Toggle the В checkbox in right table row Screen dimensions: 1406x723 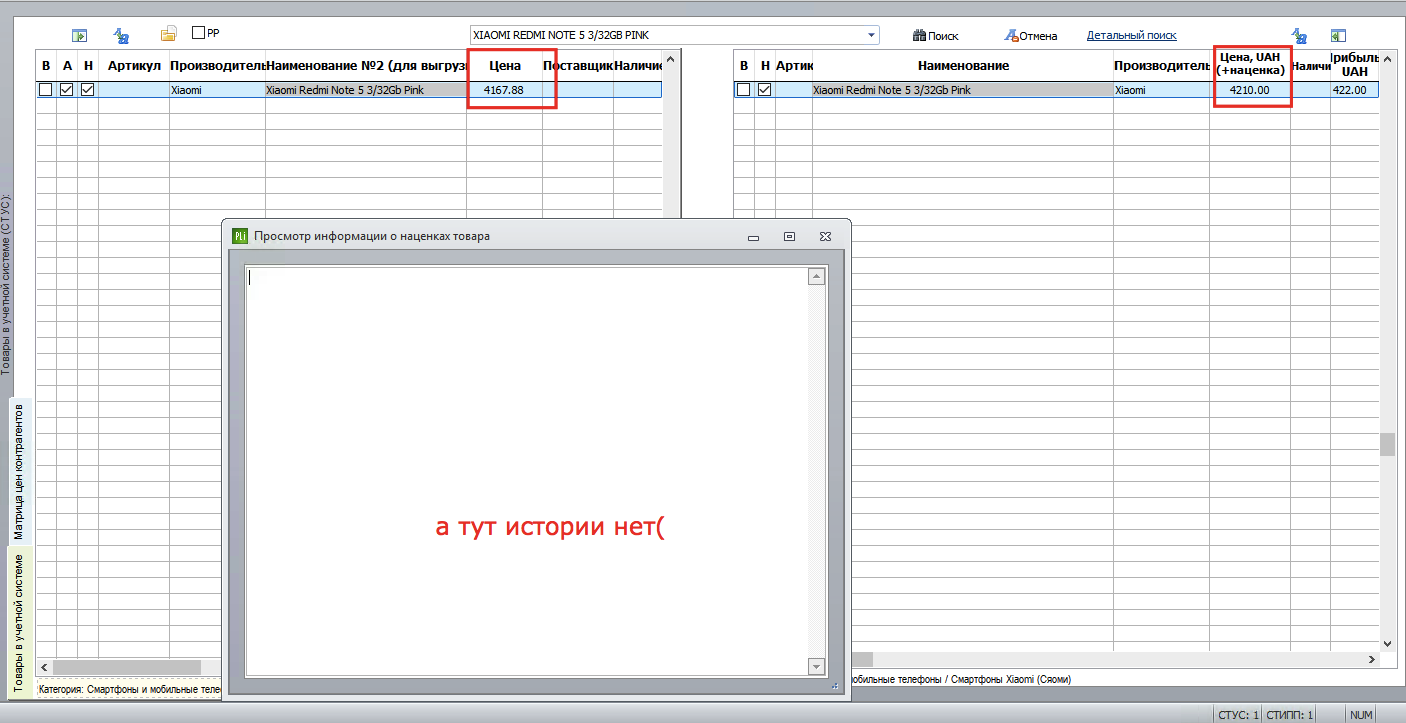[x=743, y=90]
